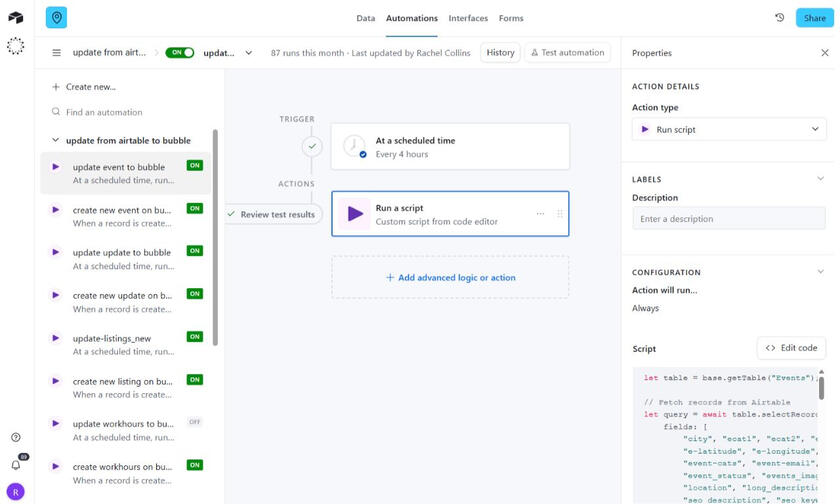Switch to the Data tab
840x504 pixels.
366,18
